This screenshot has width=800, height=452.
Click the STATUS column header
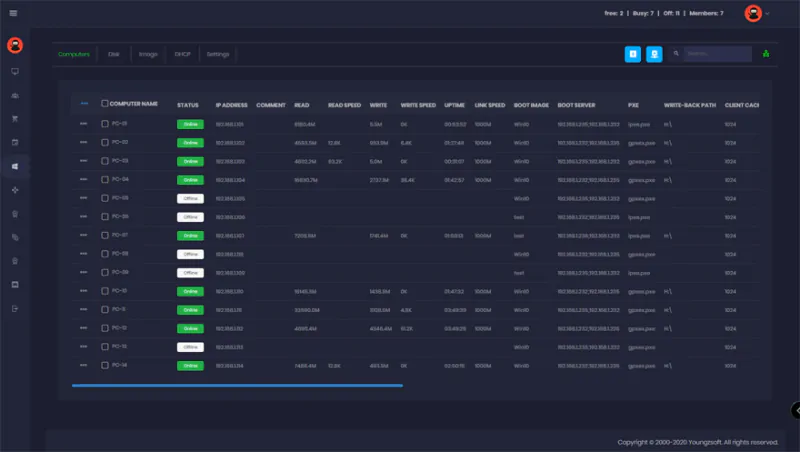point(188,105)
